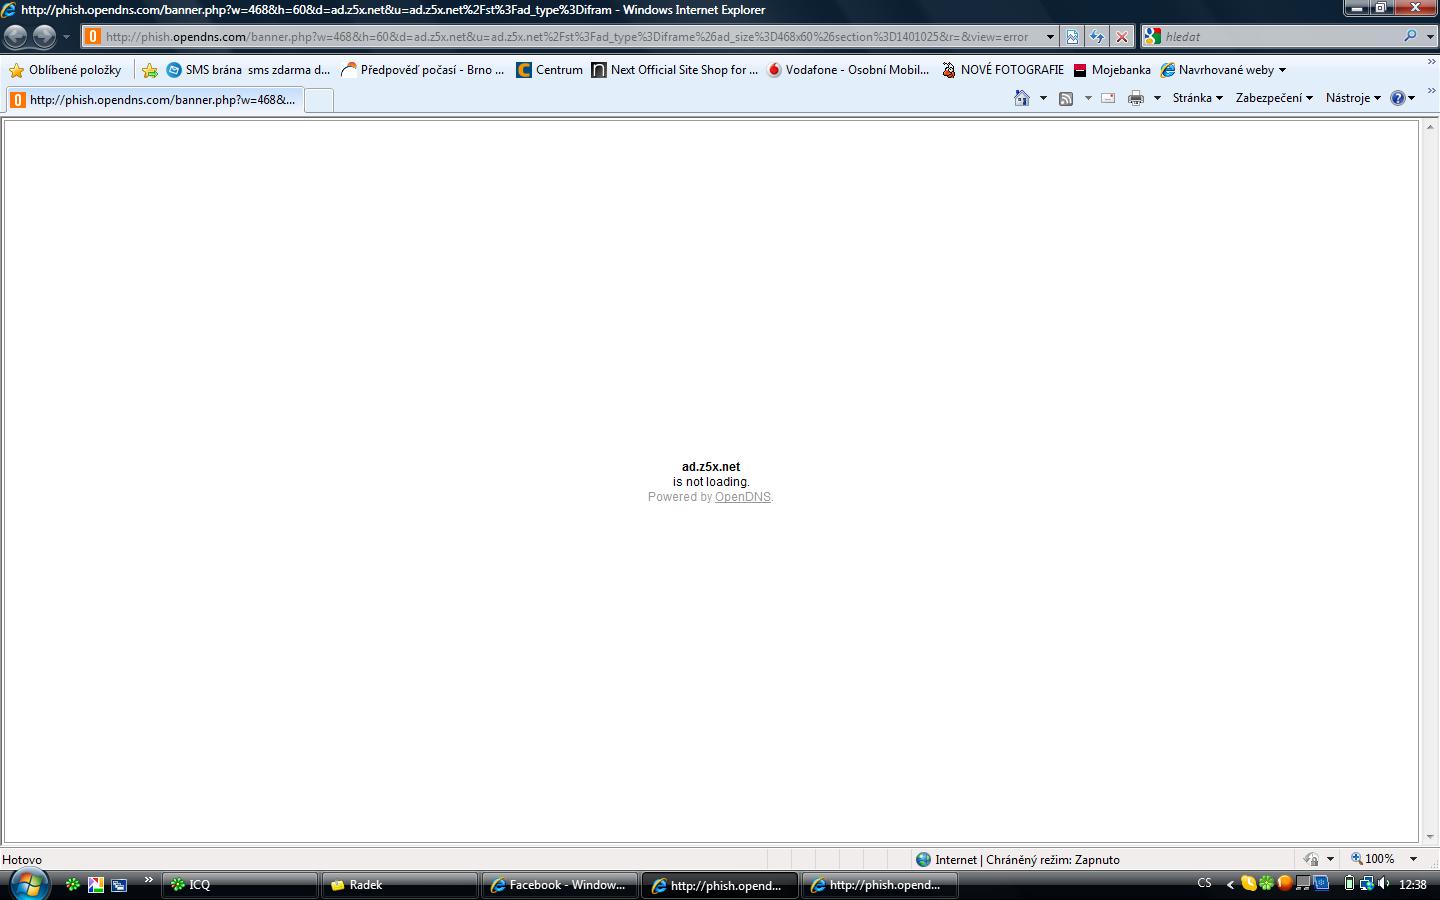Open the Nástroje menu
Viewport: 1440px width, 900px height.
pos(1352,98)
